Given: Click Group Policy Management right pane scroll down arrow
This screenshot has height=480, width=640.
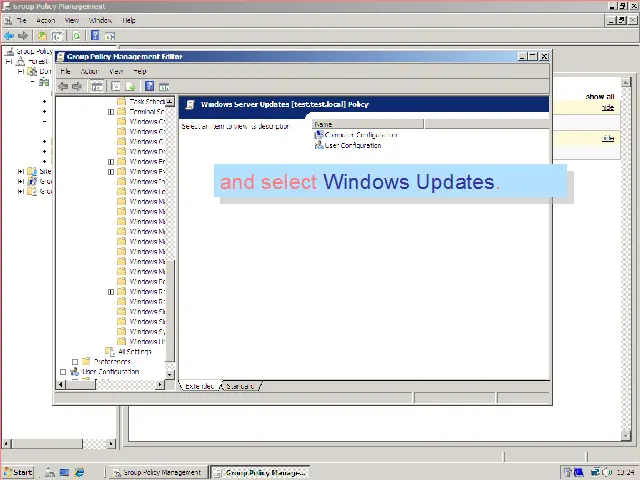Looking at the screenshot, I should [626, 436].
